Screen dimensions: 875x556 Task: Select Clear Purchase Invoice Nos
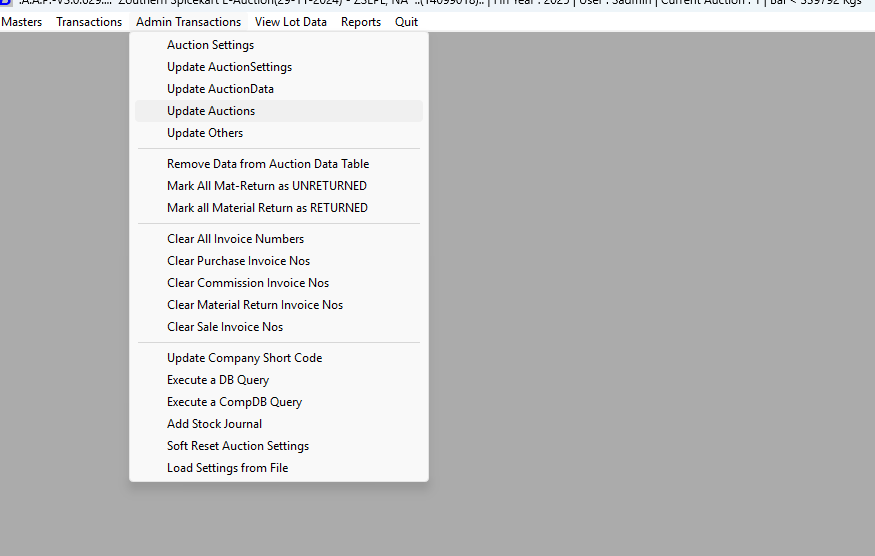tap(279, 261)
